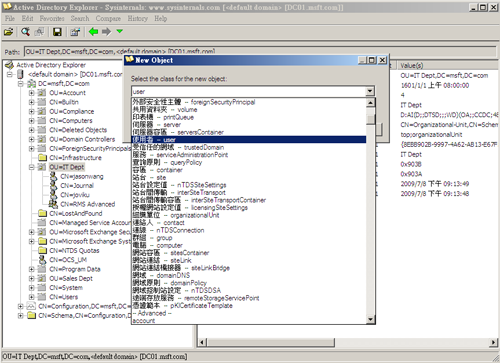Image resolution: width=500 pixels, height=363 pixels.
Task: Click class list scrollbar up arrow
Action: coord(370,102)
